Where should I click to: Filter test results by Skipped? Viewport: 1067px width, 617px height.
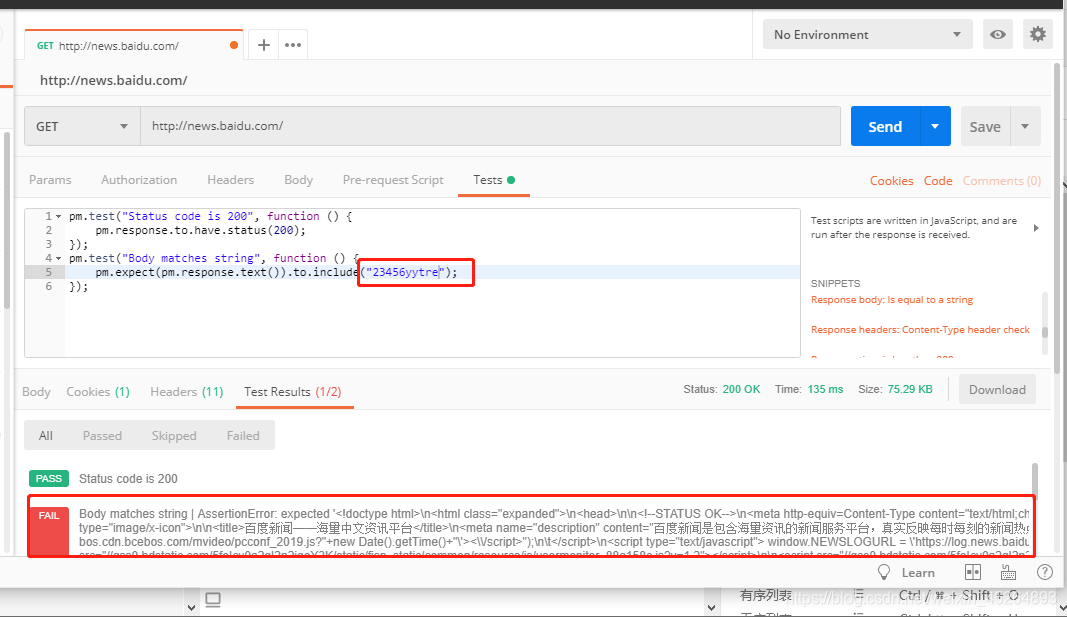[174, 435]
